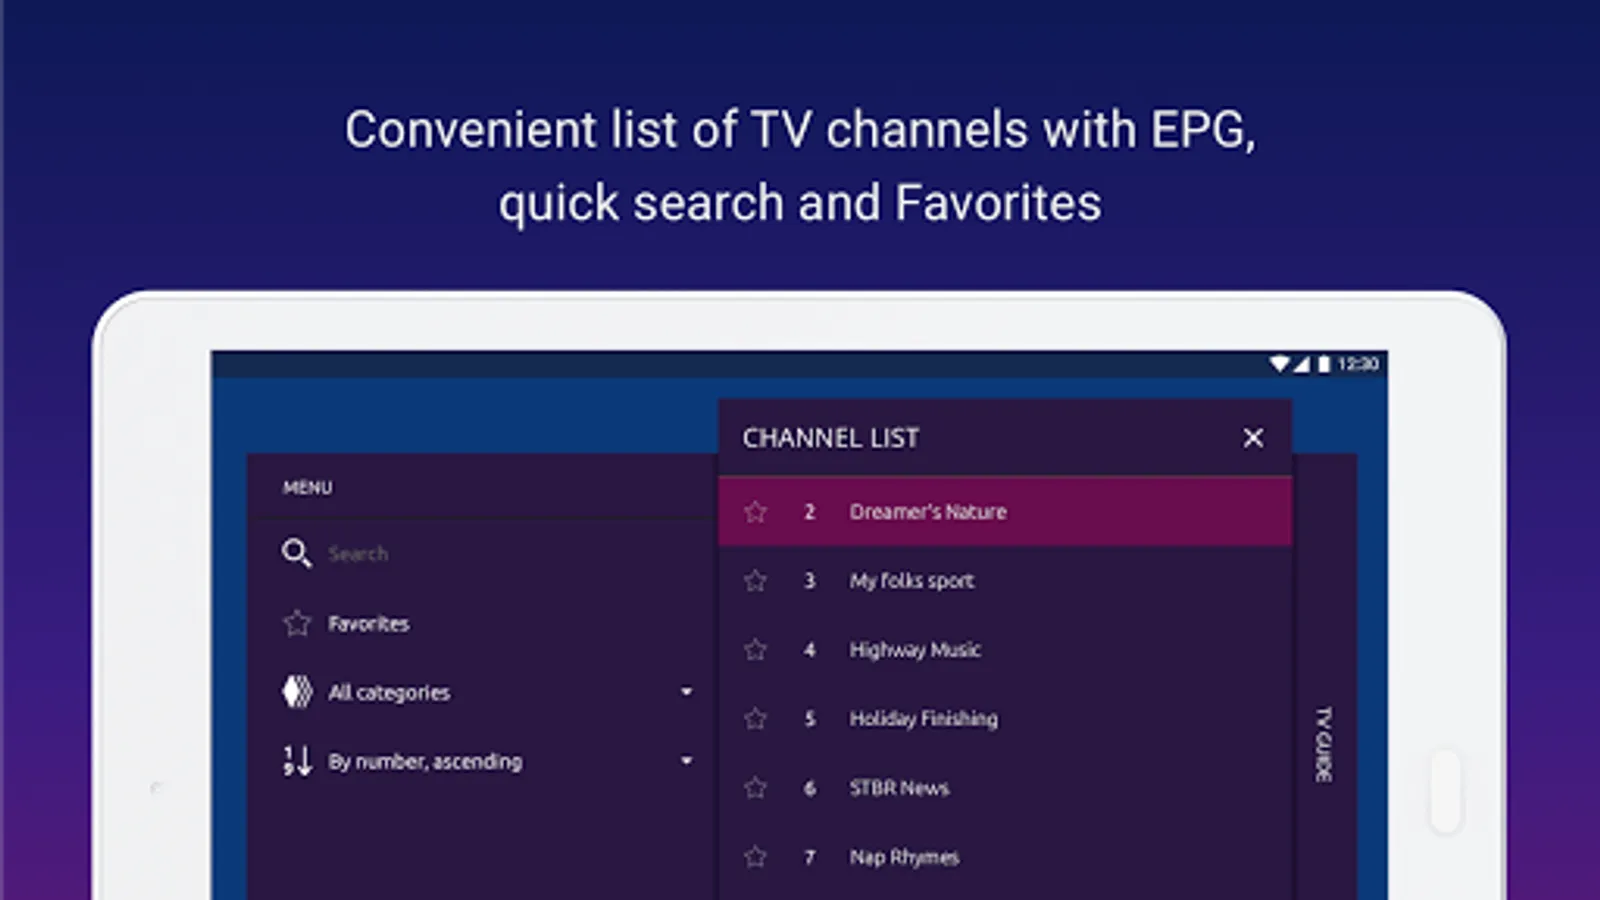Select the By number, ascending label
Image resolution: width=1600 pixels, height=900 pixels.
[425, 762]
